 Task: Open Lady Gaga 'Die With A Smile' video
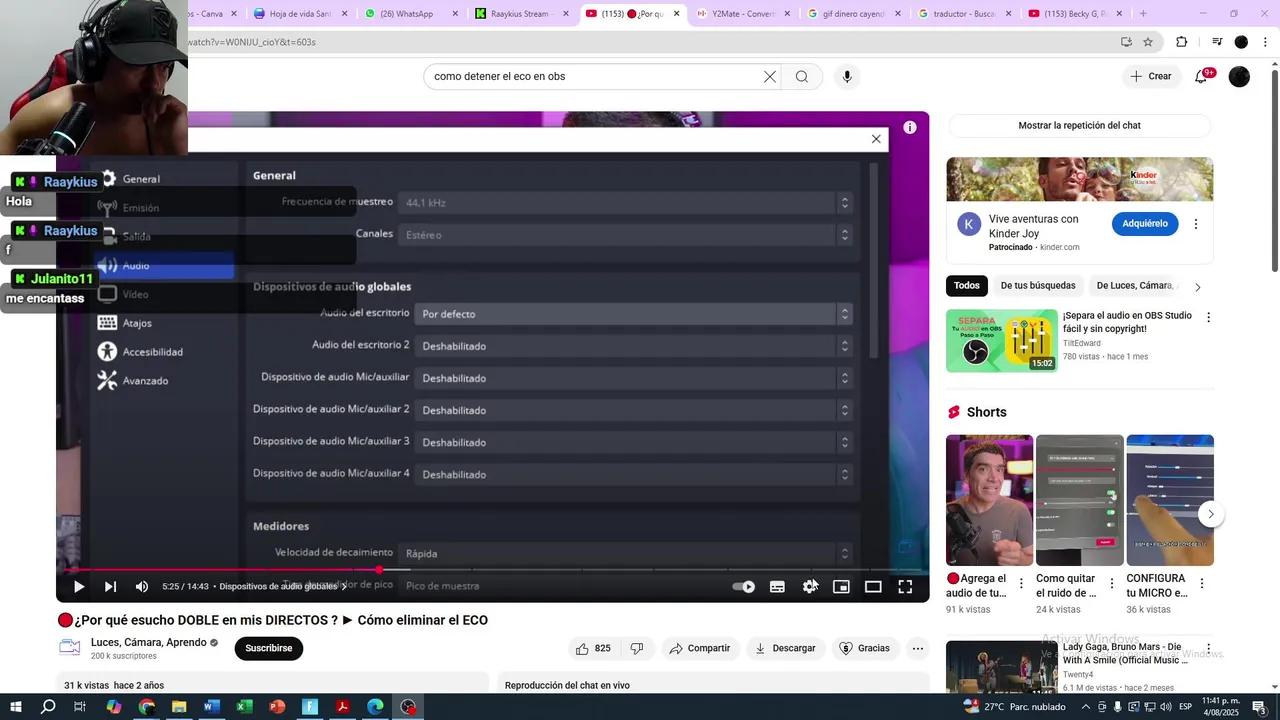pos(1002,667)
